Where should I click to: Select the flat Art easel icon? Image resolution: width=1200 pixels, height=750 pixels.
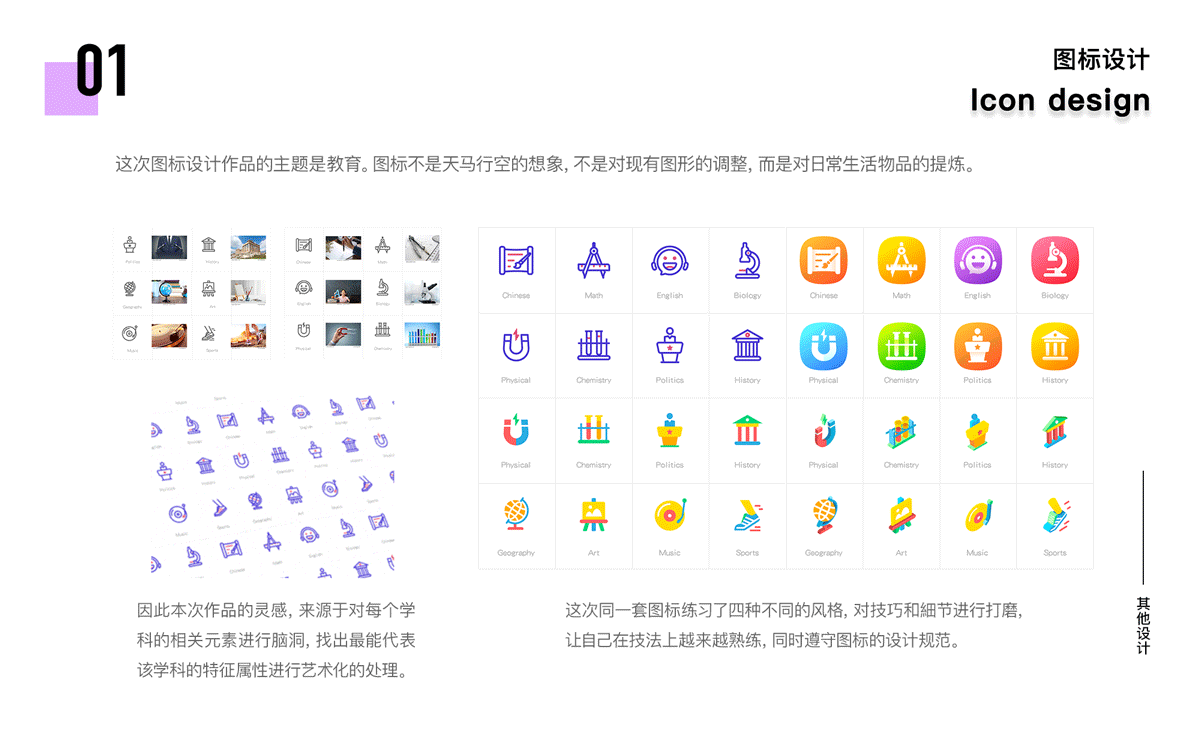(x=593, y=516)
